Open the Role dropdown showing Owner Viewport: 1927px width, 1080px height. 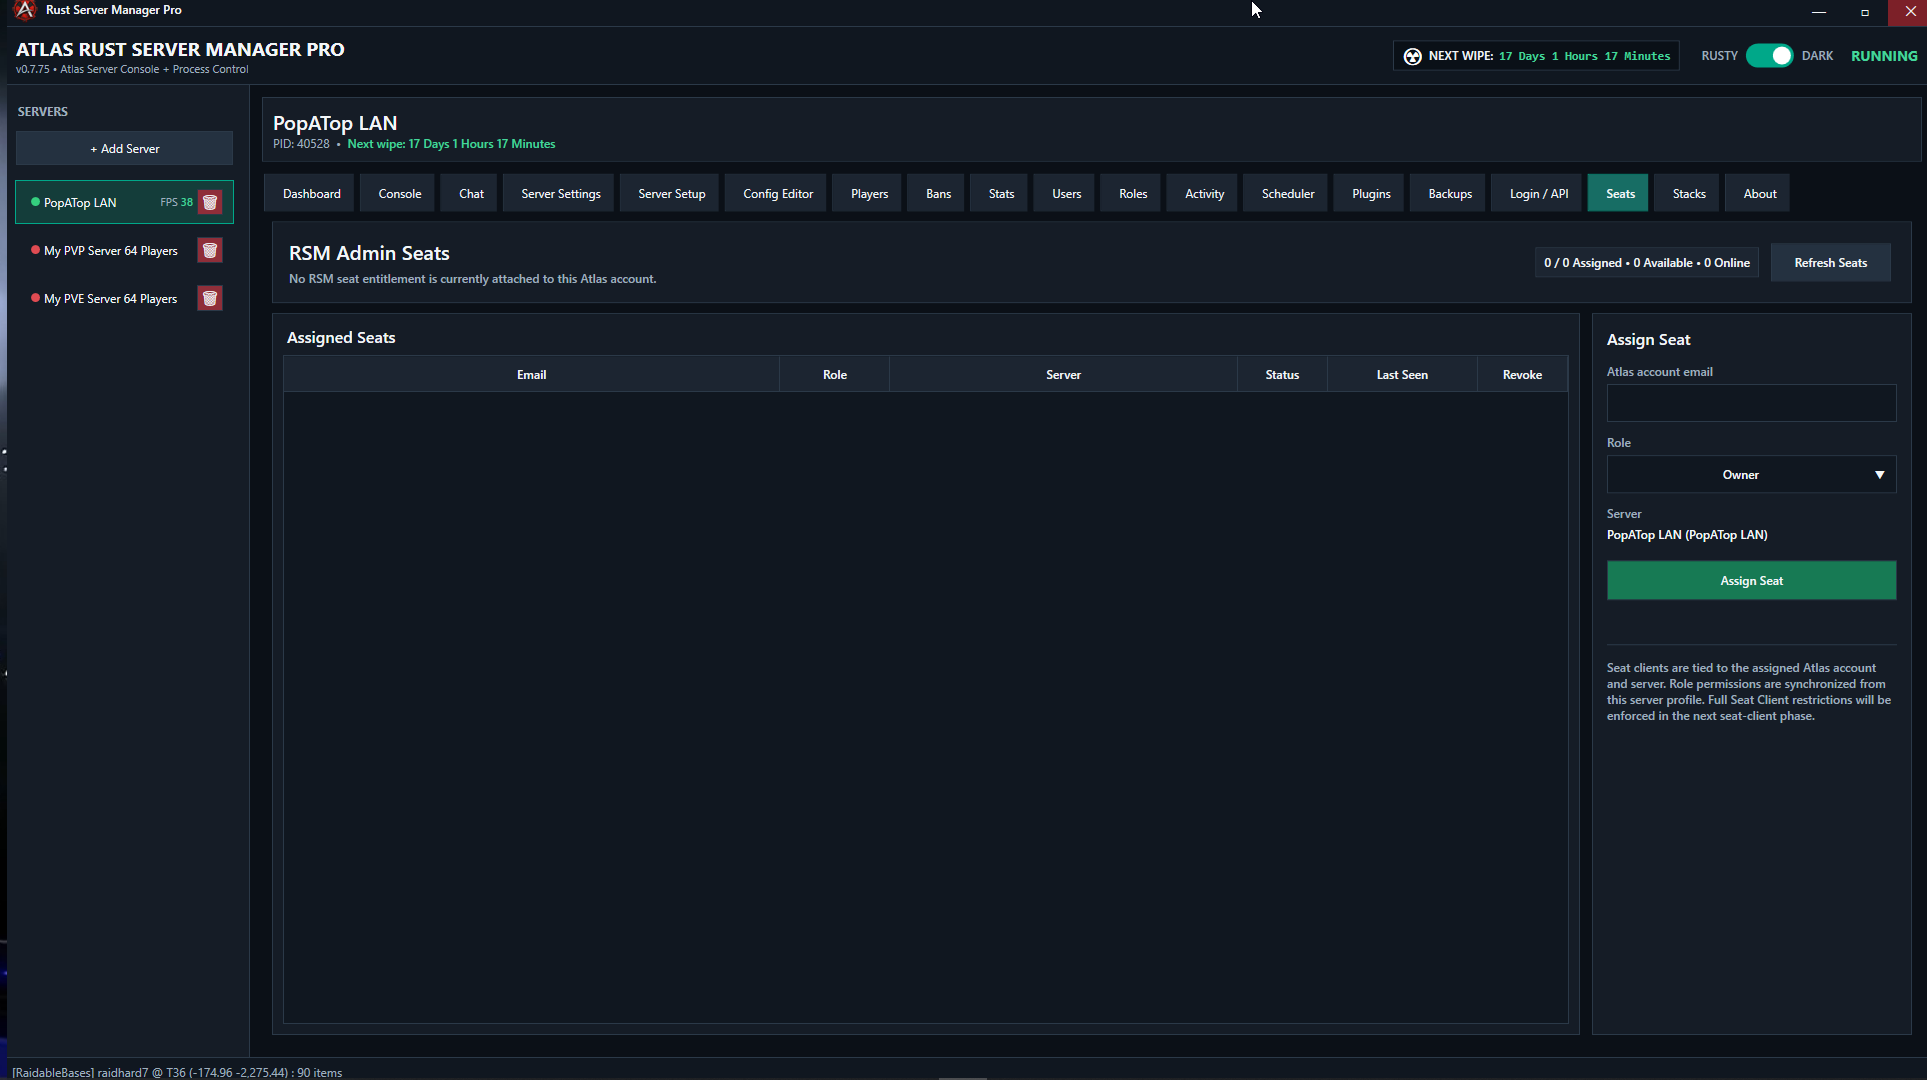pos(1751,475)
